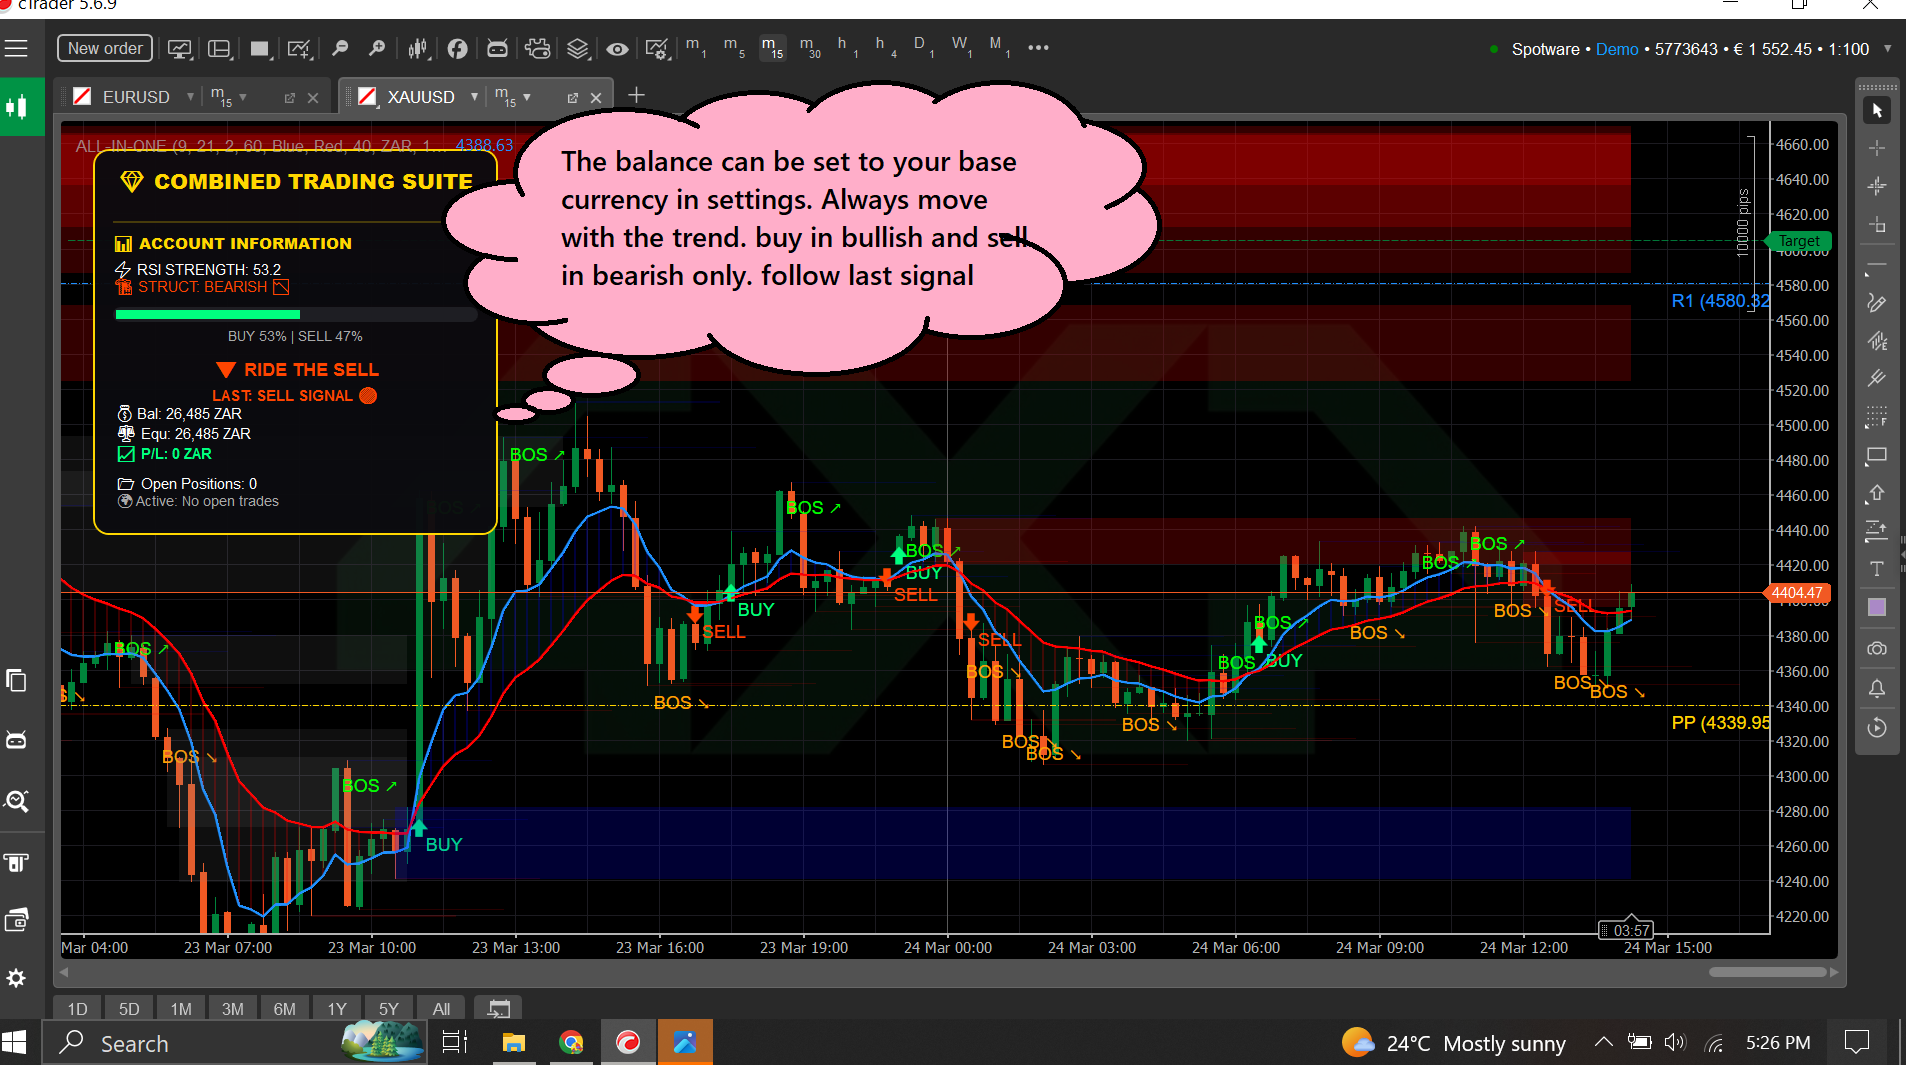Screen dimensions: 1906x1065
Task: Select the Text drawing tool
Action: pyautogui.click(x=1876, y=569)
